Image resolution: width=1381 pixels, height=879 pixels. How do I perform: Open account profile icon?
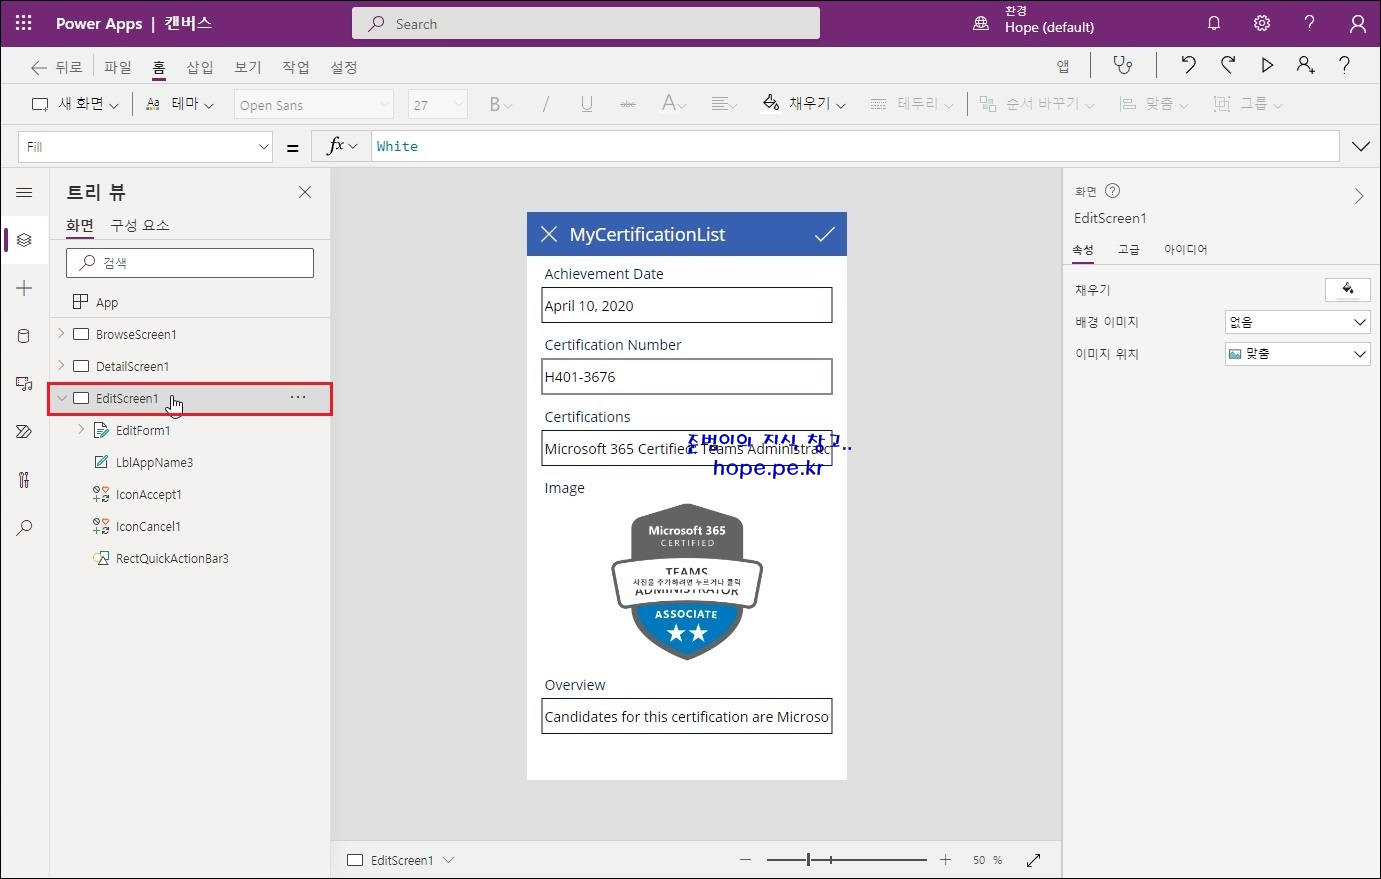tap(1358, 23)
